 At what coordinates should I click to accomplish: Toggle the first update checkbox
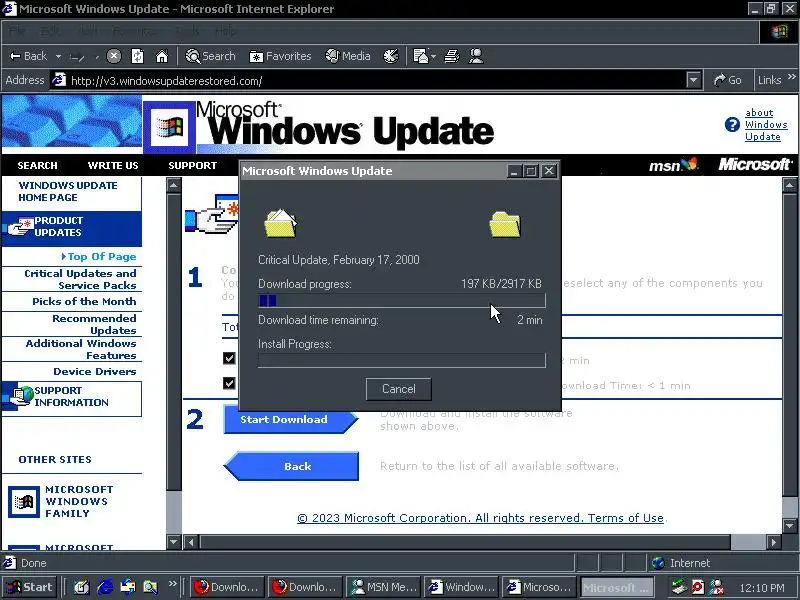(229, 358)
